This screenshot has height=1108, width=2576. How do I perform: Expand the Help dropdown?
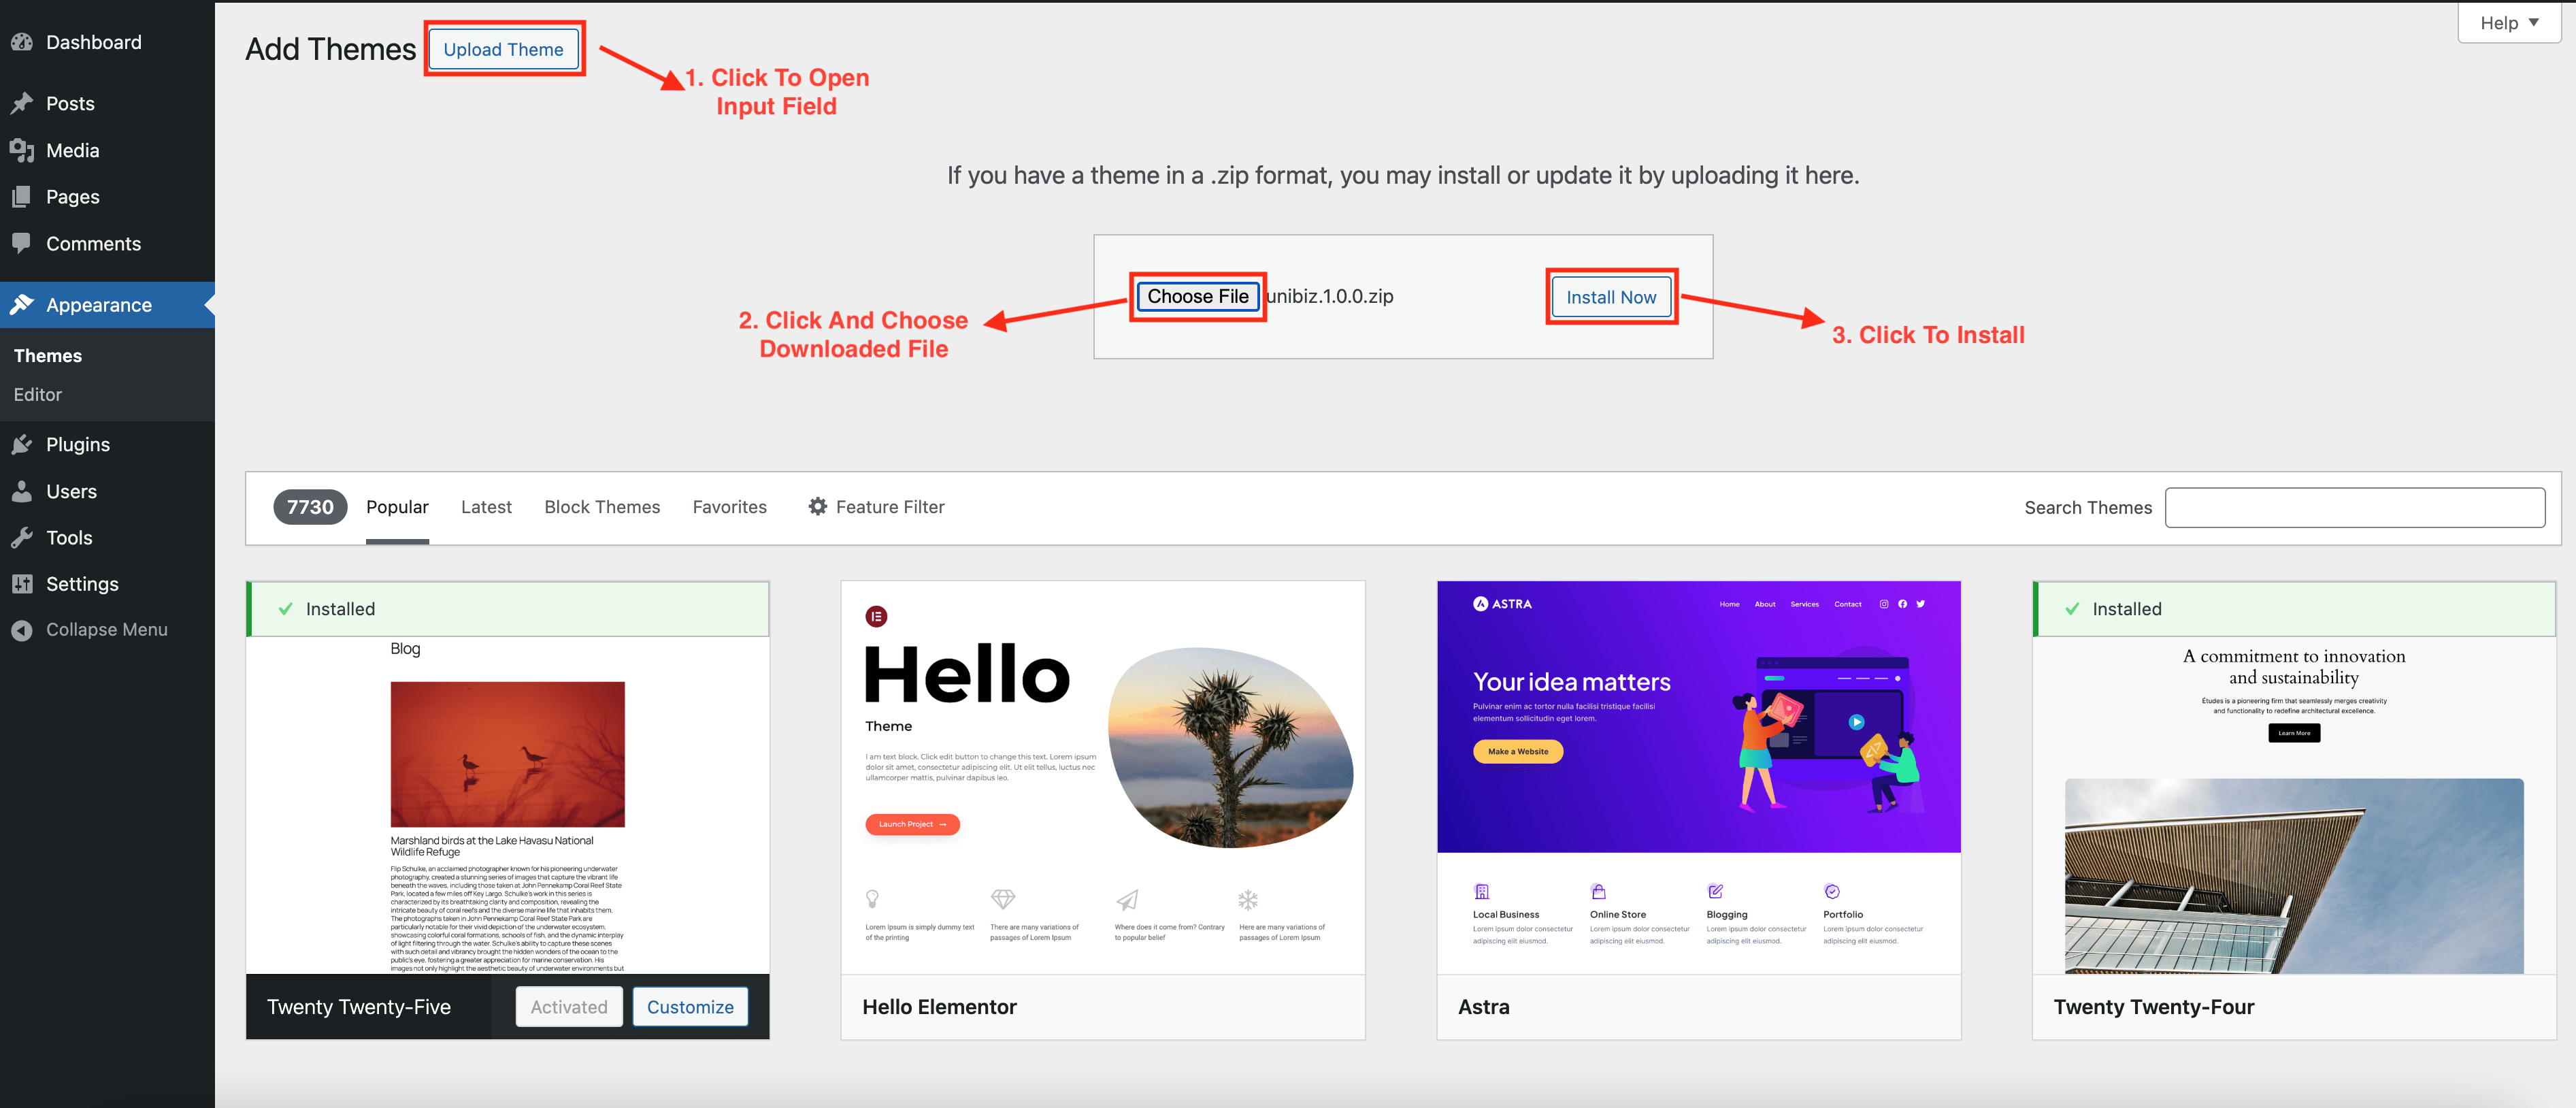click(x=2508, y=22)
